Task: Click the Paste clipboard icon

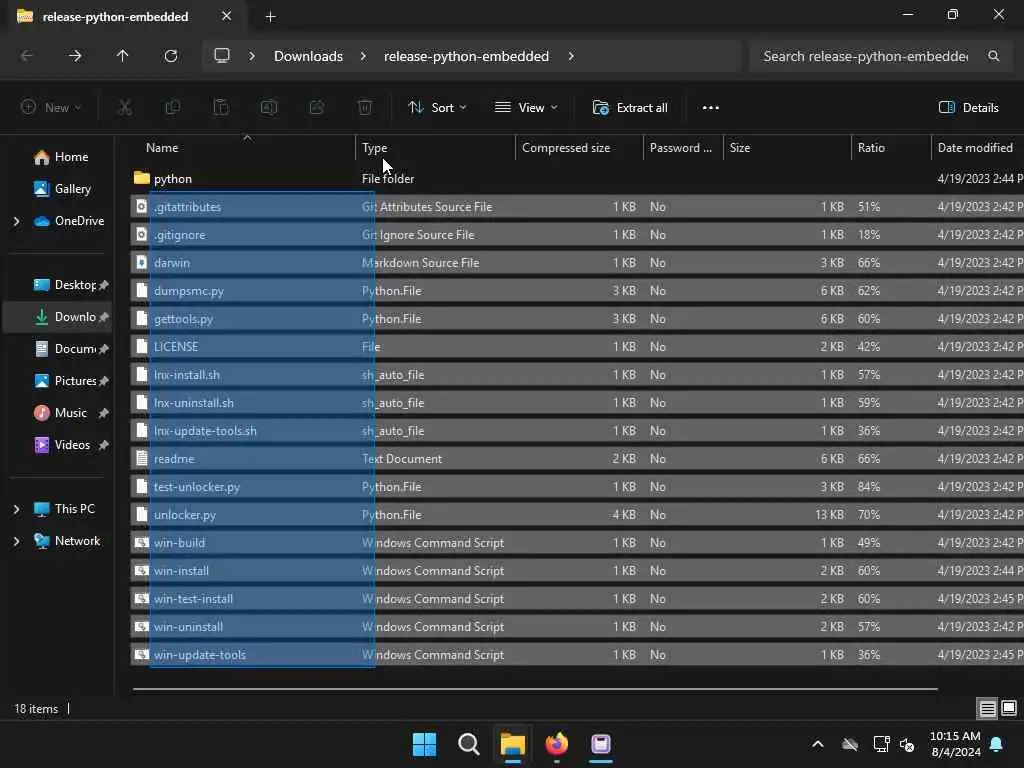Action: 221,108
